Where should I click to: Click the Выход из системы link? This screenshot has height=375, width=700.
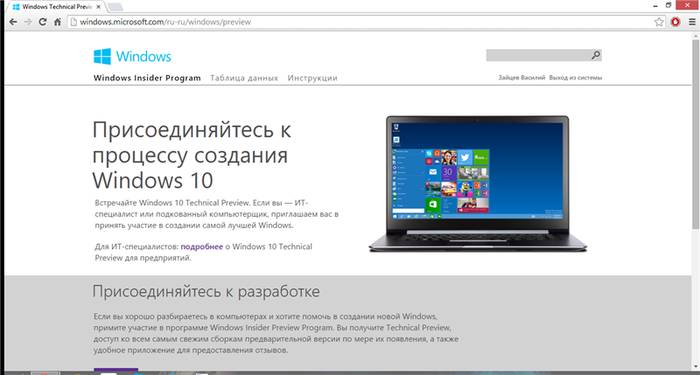pyautogui.click(x=575, y=78)
